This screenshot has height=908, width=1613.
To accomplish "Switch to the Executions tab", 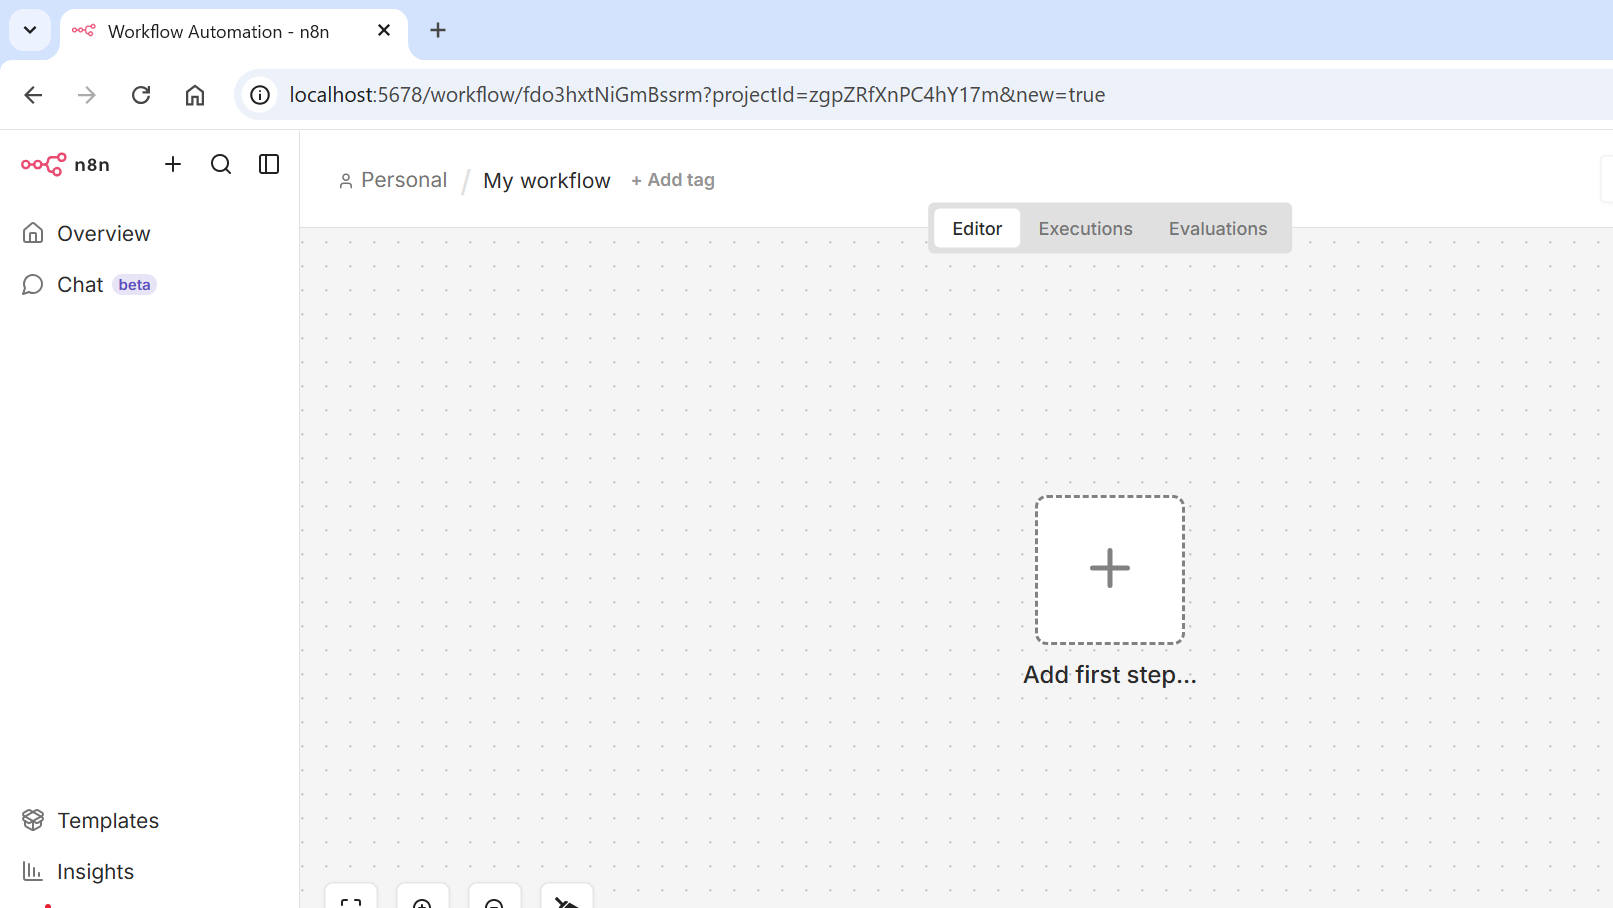I will (1085, 229).
